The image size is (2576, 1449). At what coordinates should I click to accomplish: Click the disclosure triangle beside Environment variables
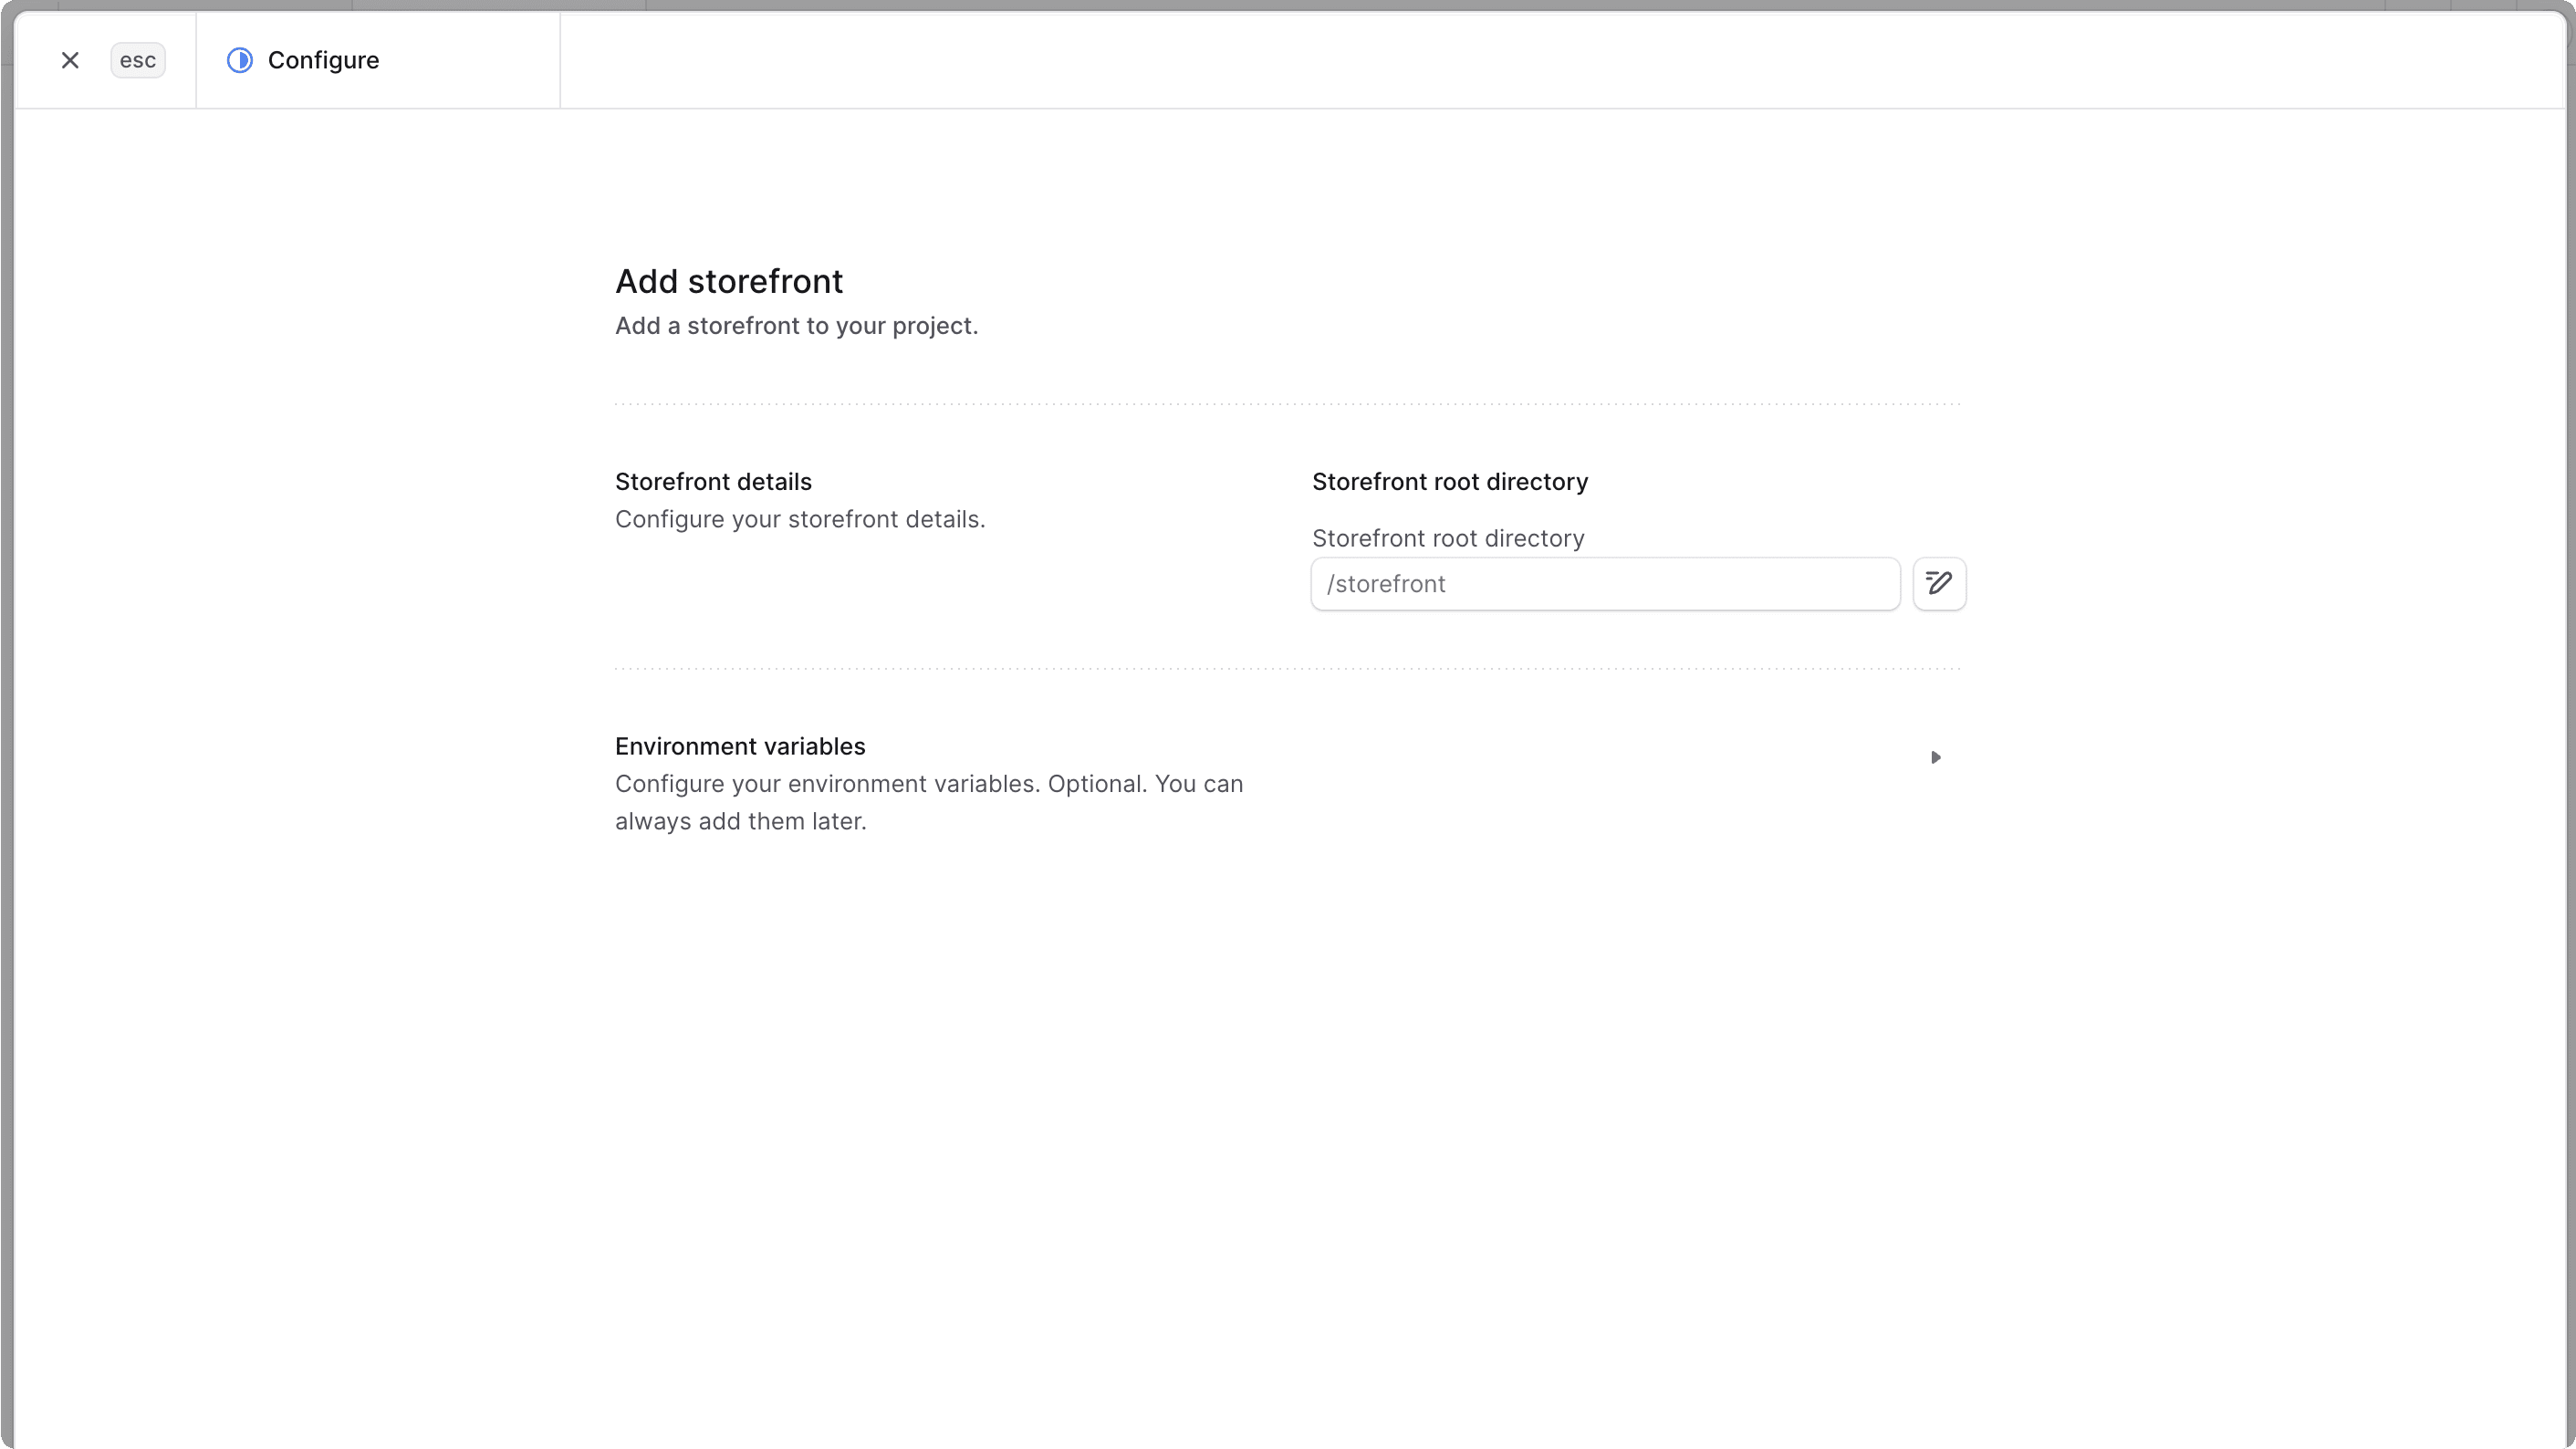1935,757
